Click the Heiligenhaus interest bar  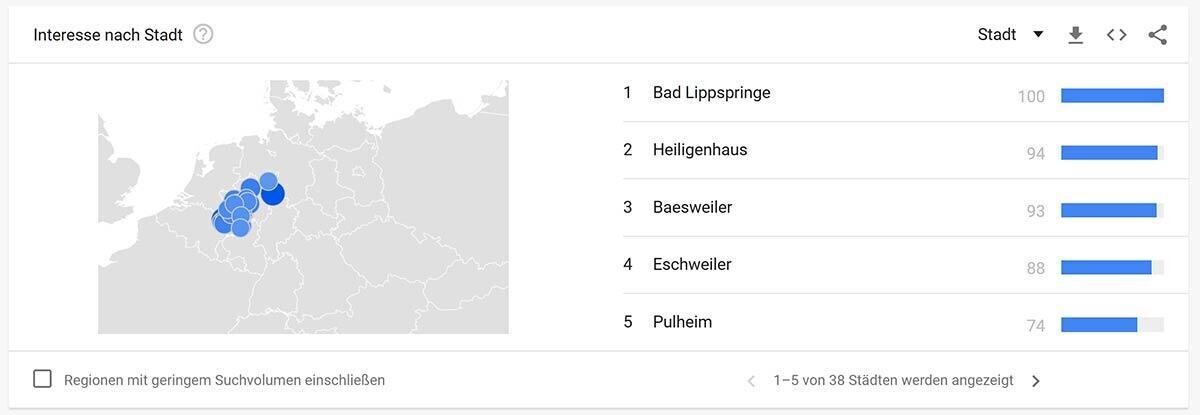tap(1109, 153)
